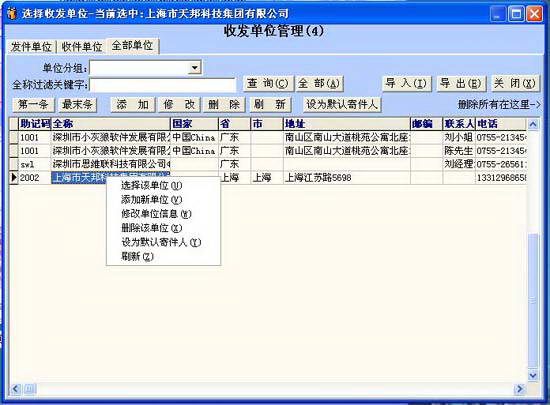Choose 刷新(Z) from context menu
This screenshot has width=550, height=405.
pos(163,257)
